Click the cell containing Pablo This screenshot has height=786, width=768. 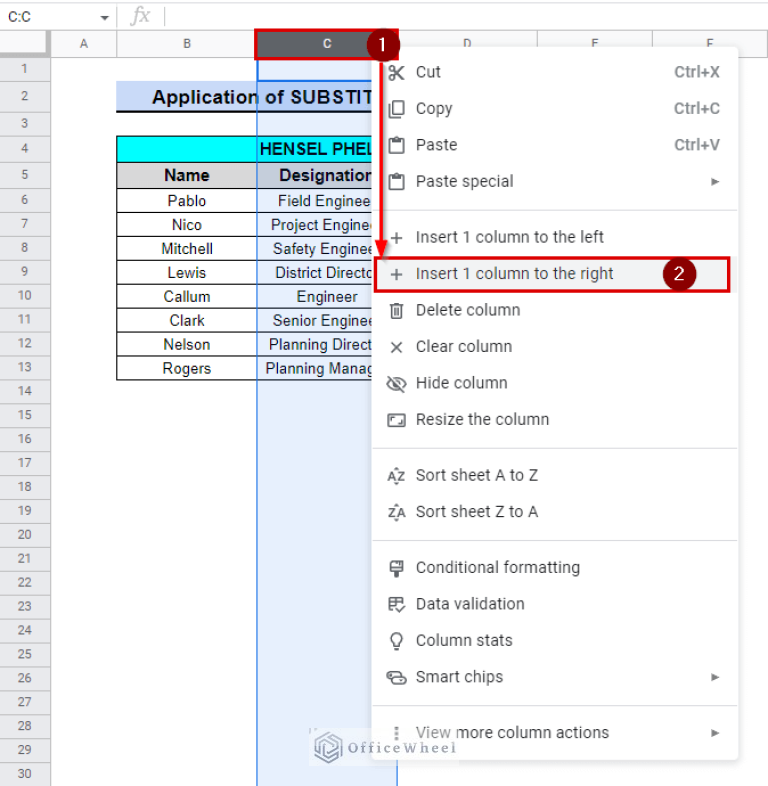(186, 201)
